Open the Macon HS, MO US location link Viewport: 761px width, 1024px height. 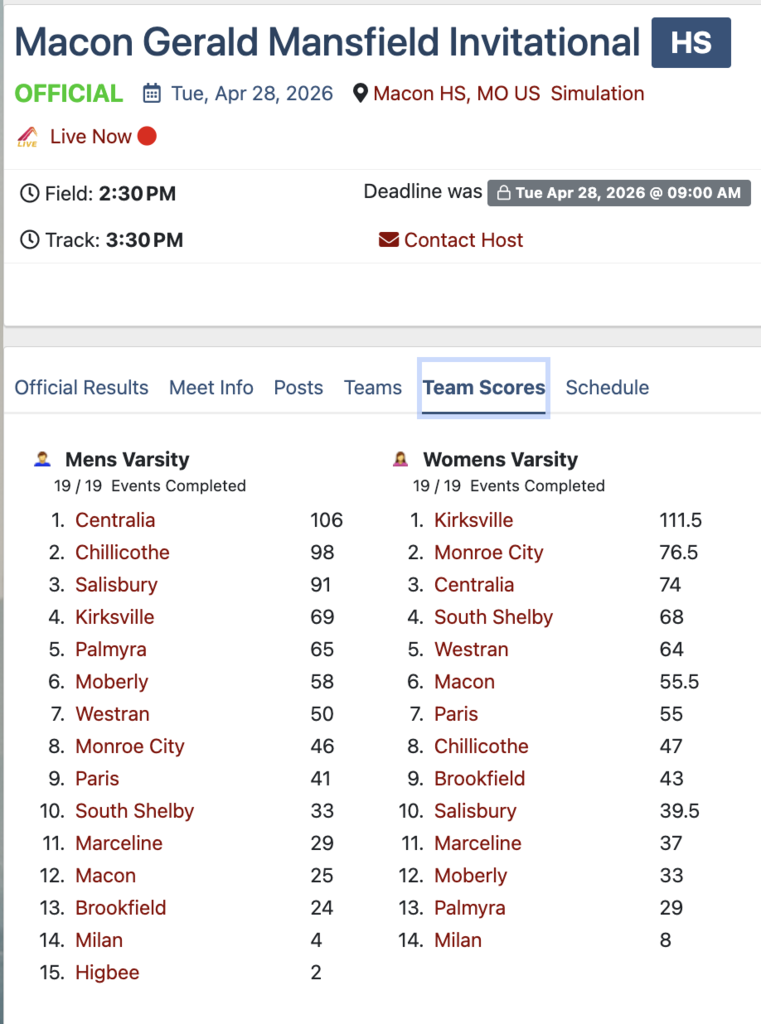click(x=456, y=94)
